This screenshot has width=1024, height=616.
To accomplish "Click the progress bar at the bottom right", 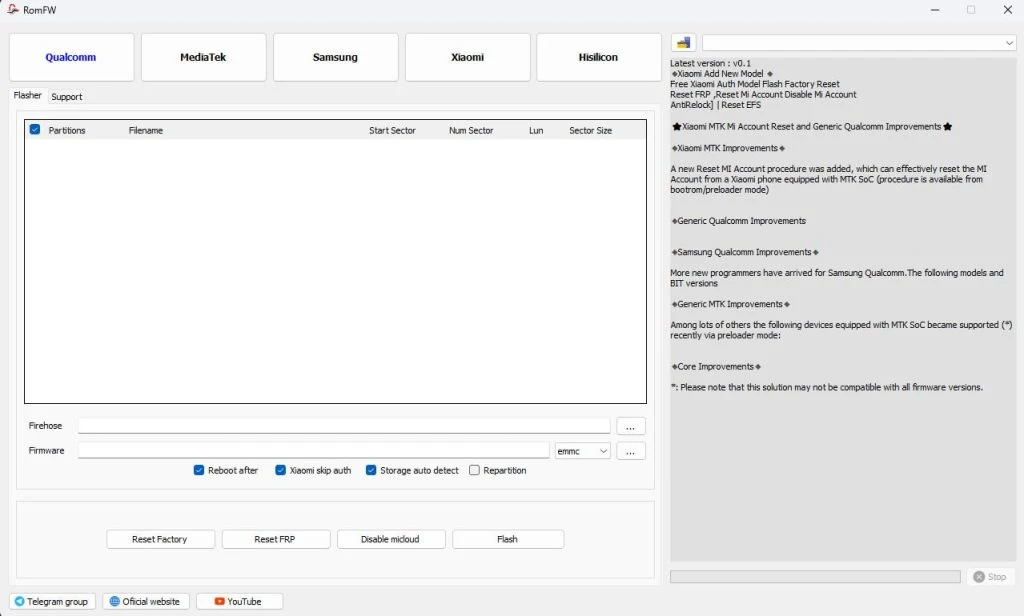I will (x=815, y=577).
